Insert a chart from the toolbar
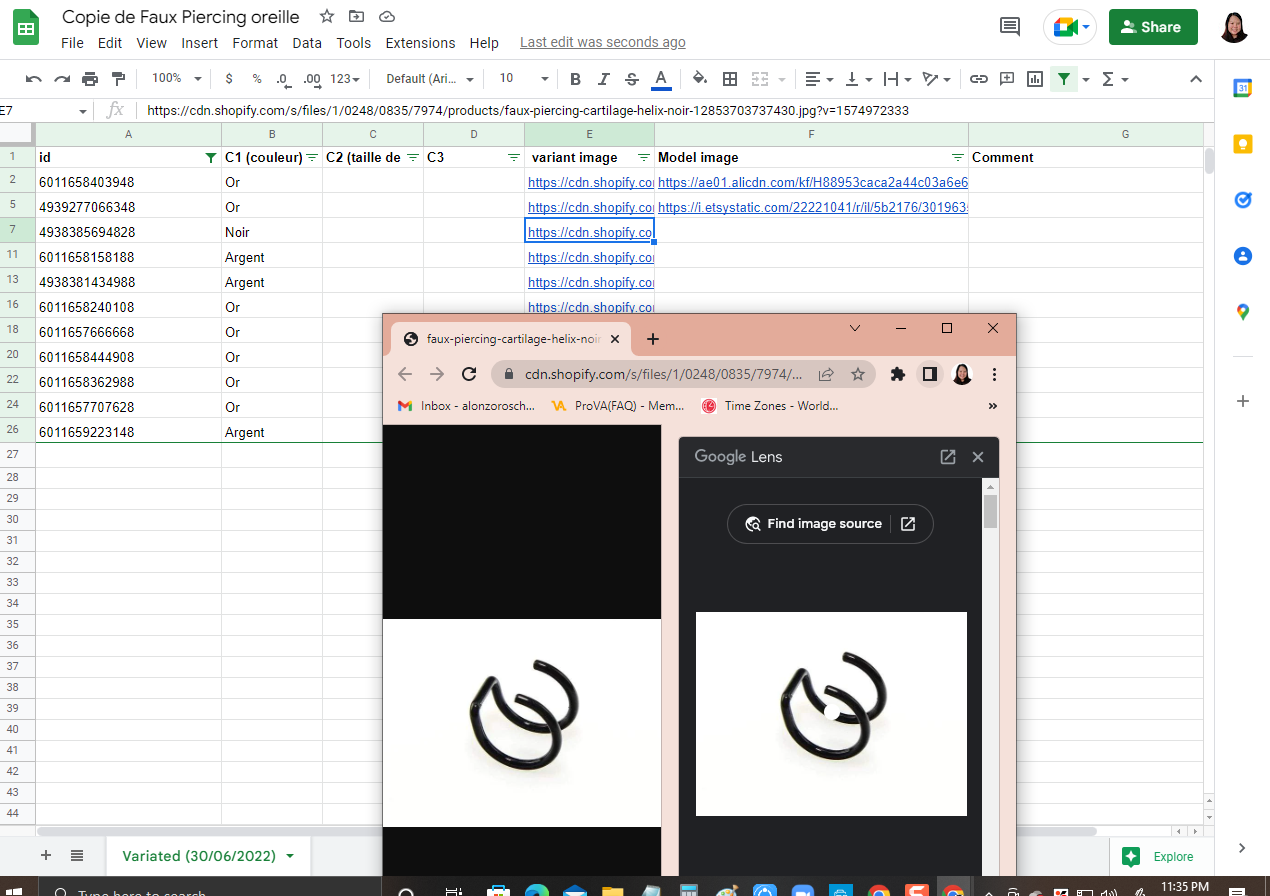The width and height of the screenshot is (1270, 896). 1035,79
